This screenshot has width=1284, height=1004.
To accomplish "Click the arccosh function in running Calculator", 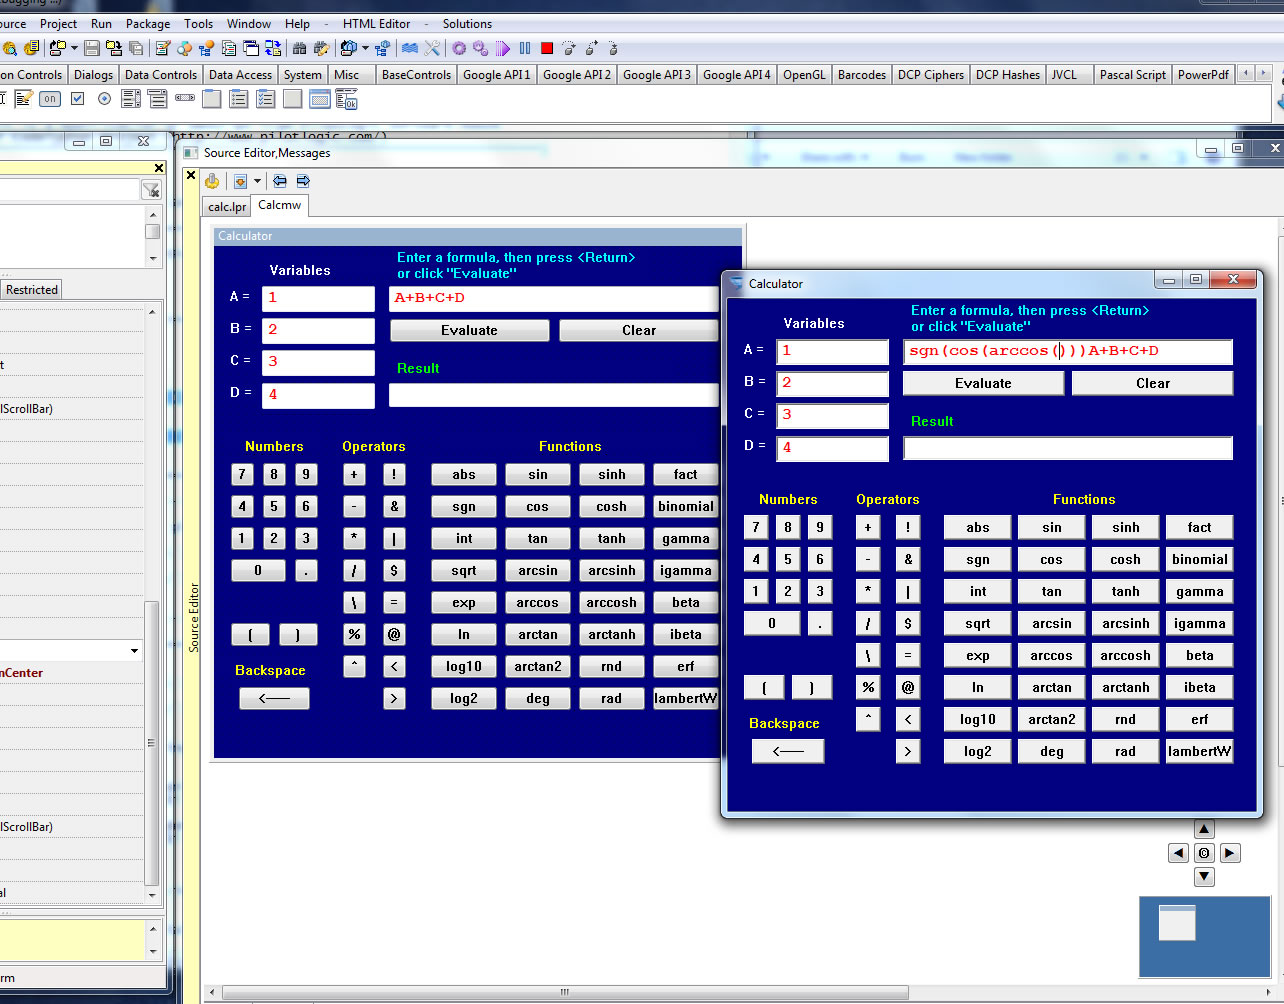I will 1125,656.
